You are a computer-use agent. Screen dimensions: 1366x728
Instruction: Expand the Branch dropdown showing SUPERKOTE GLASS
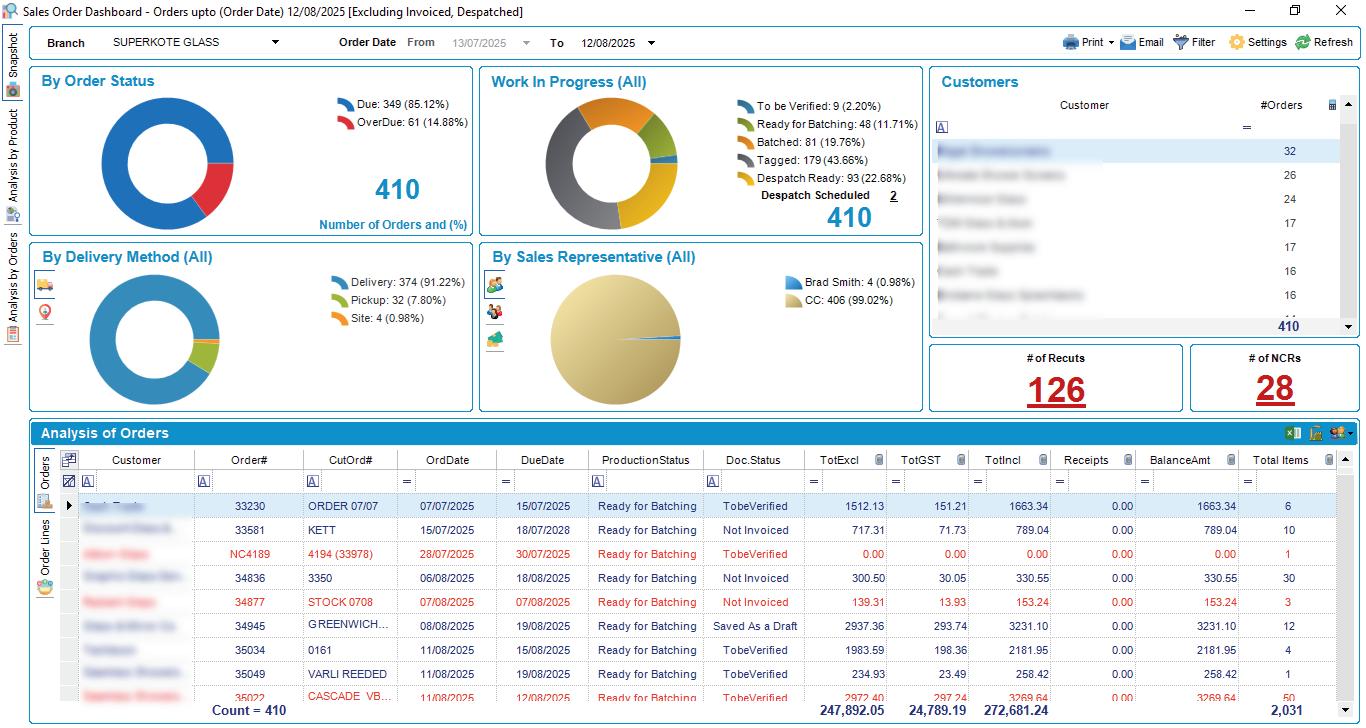(x=276, y=43)
